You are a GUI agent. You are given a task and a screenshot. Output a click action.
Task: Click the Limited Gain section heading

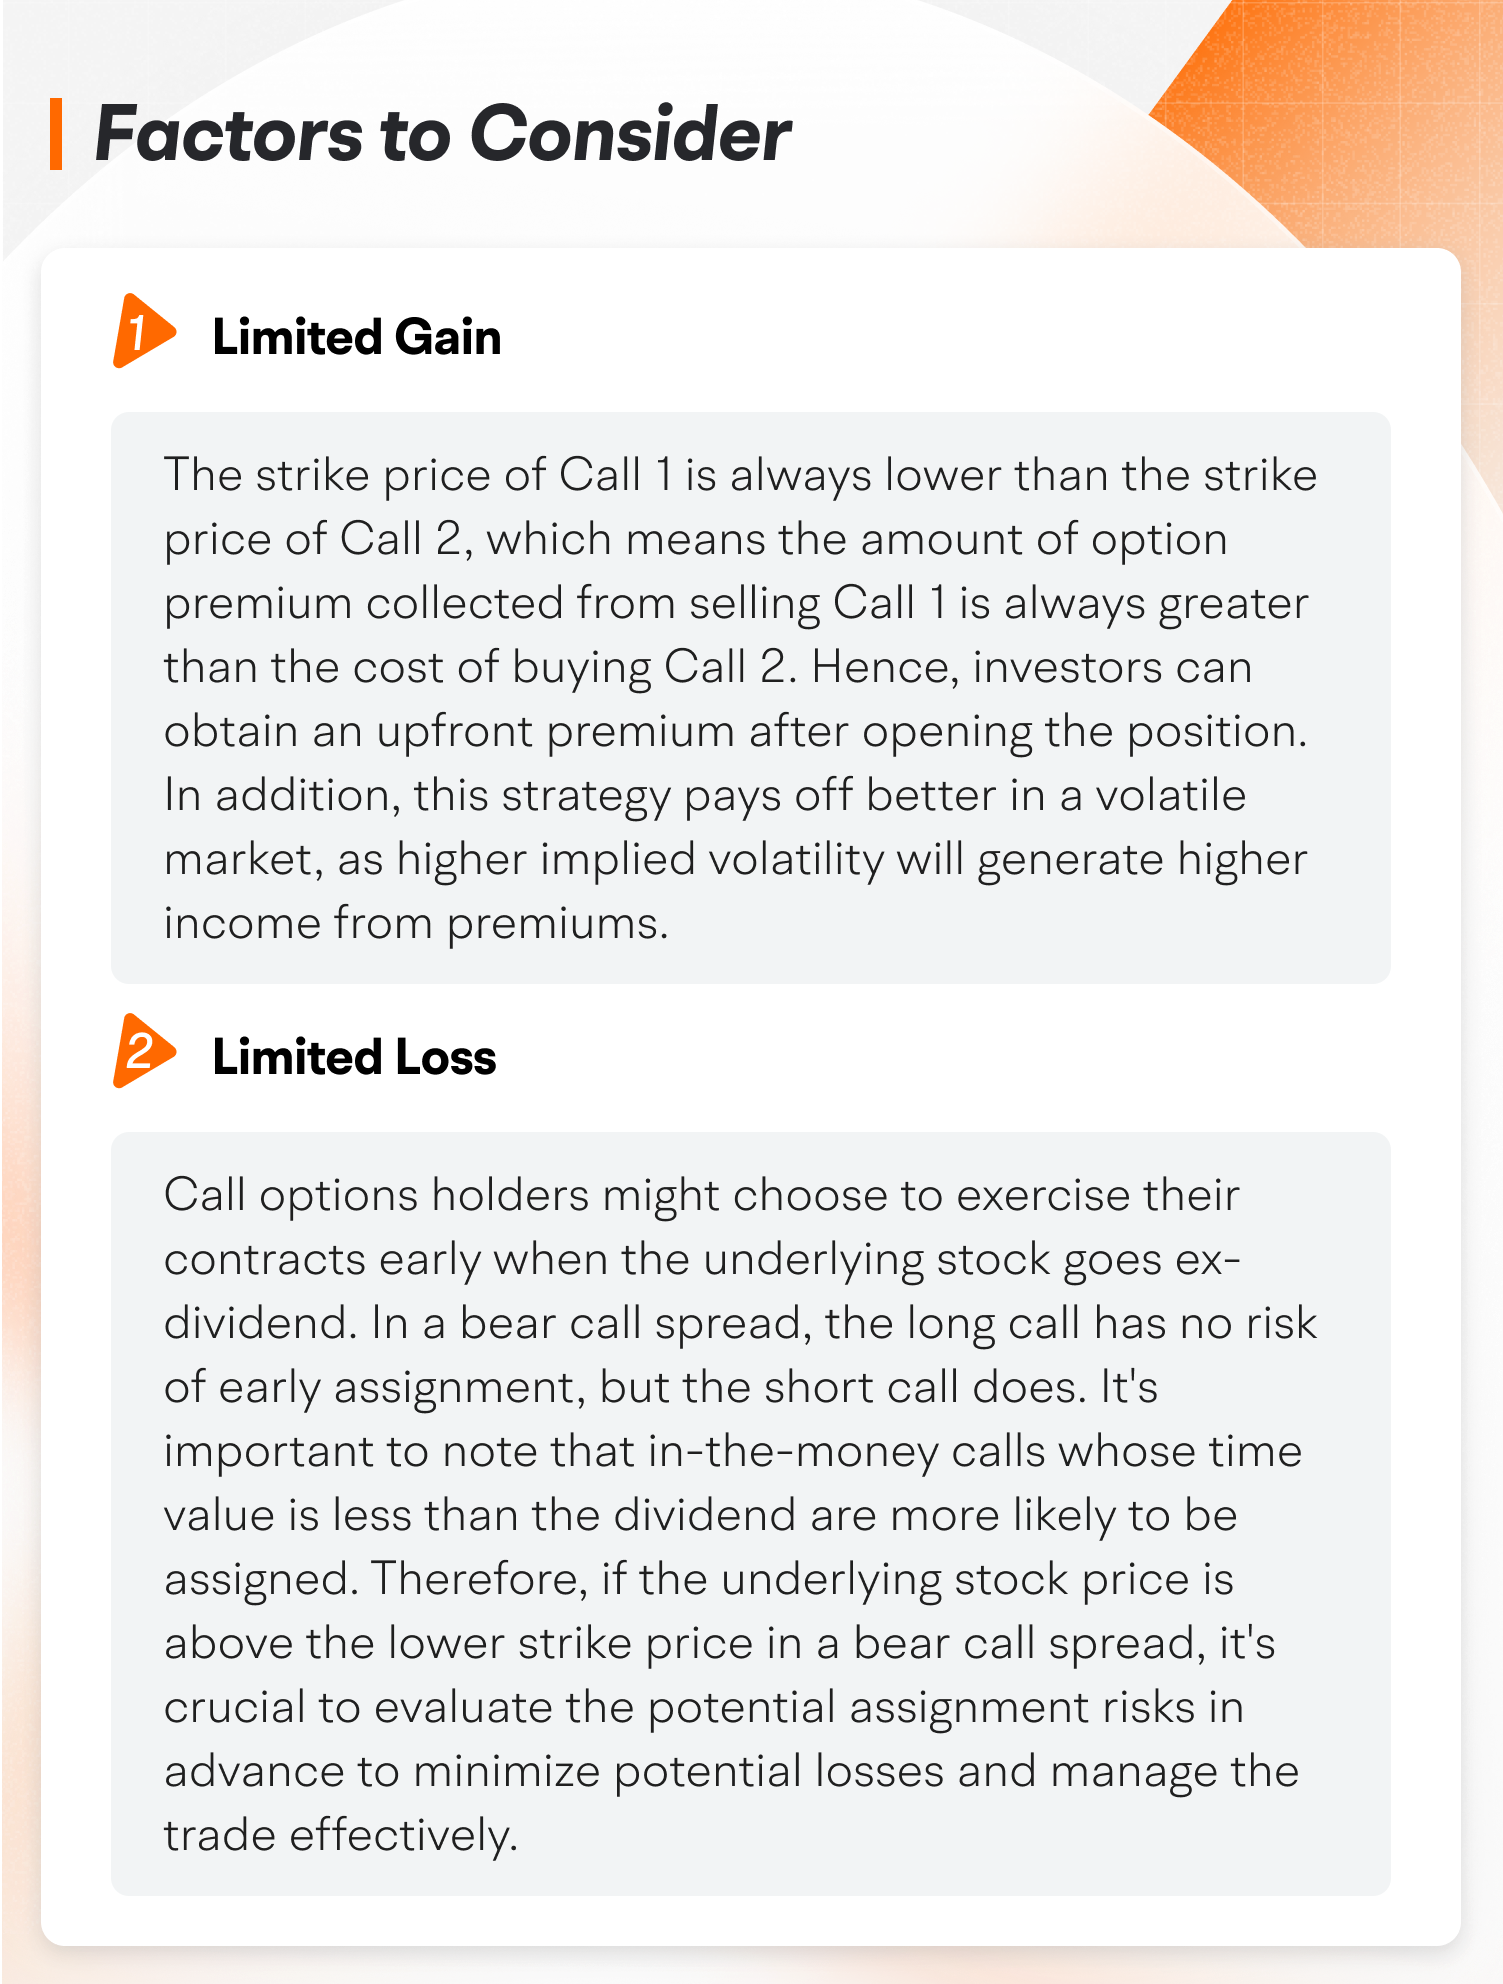point(357,337)
